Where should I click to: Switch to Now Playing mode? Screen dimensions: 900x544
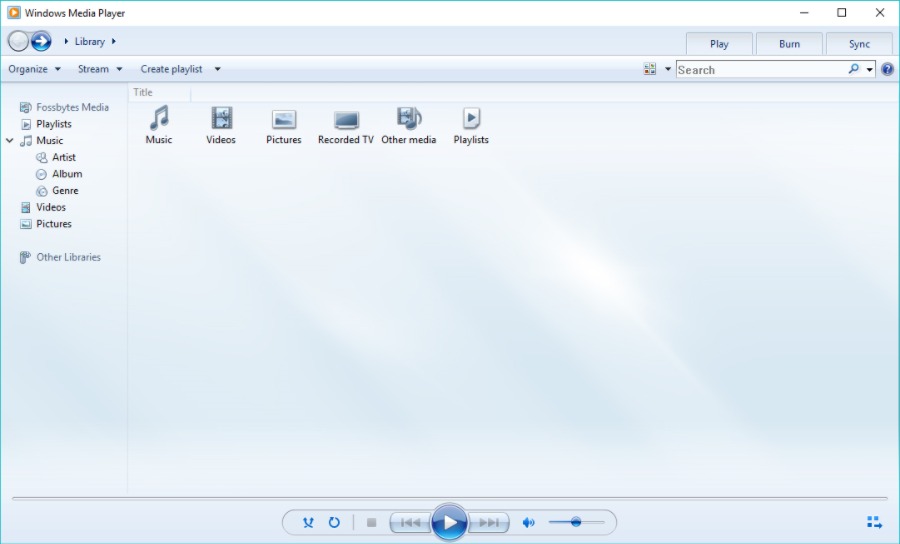(874, 522)
